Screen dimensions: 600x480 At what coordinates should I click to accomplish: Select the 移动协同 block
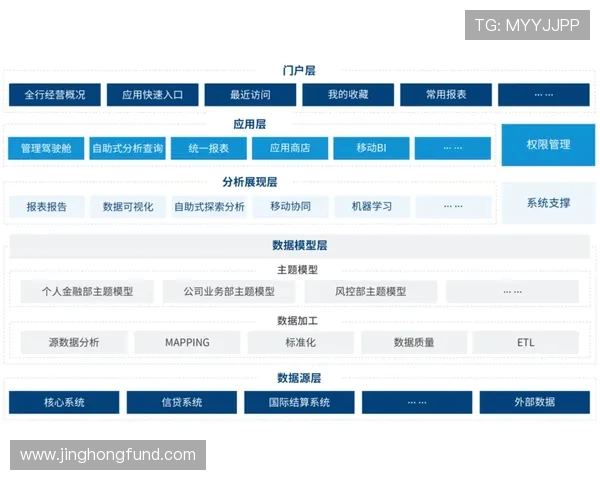(291, 207)
